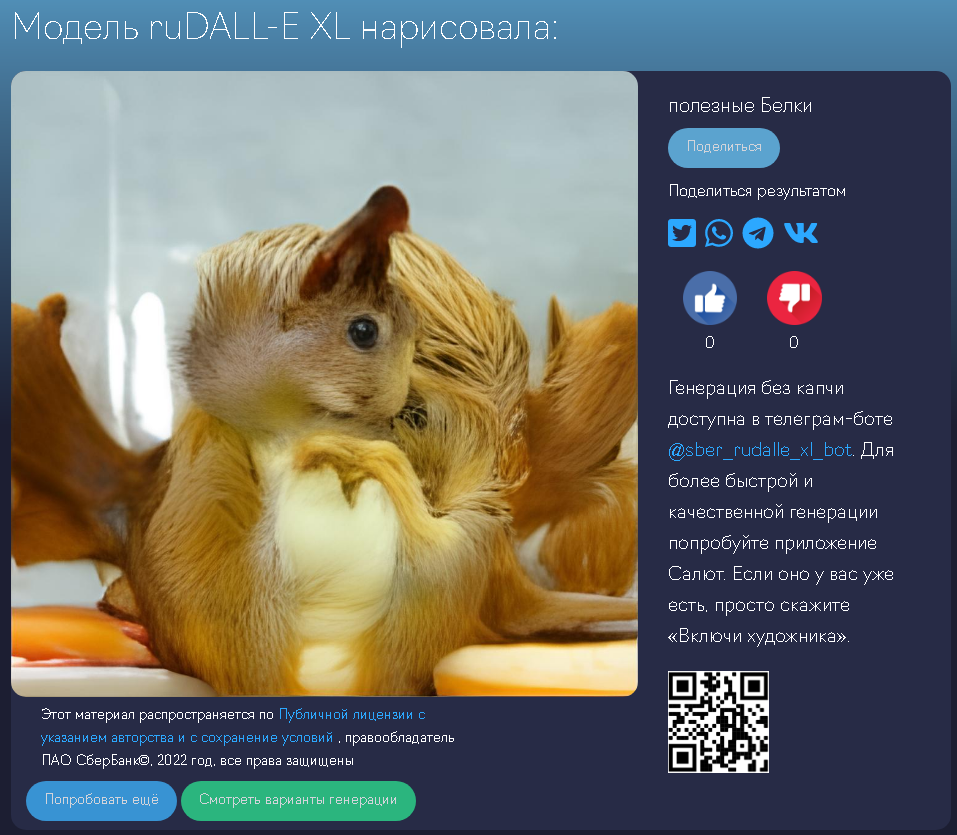Viewport: 957px width, 835px height.
Task: Open Смотреть варианты генерации
Action: point(298,800)
